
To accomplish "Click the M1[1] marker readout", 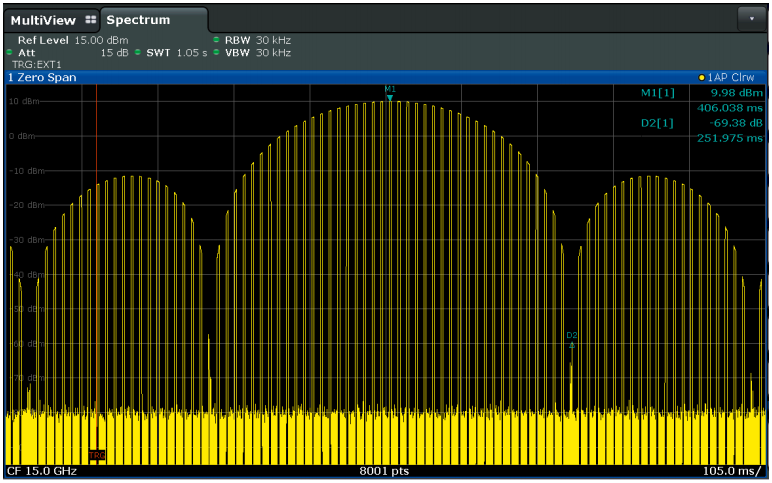I will pyautogui.click(x=657, y=93).
